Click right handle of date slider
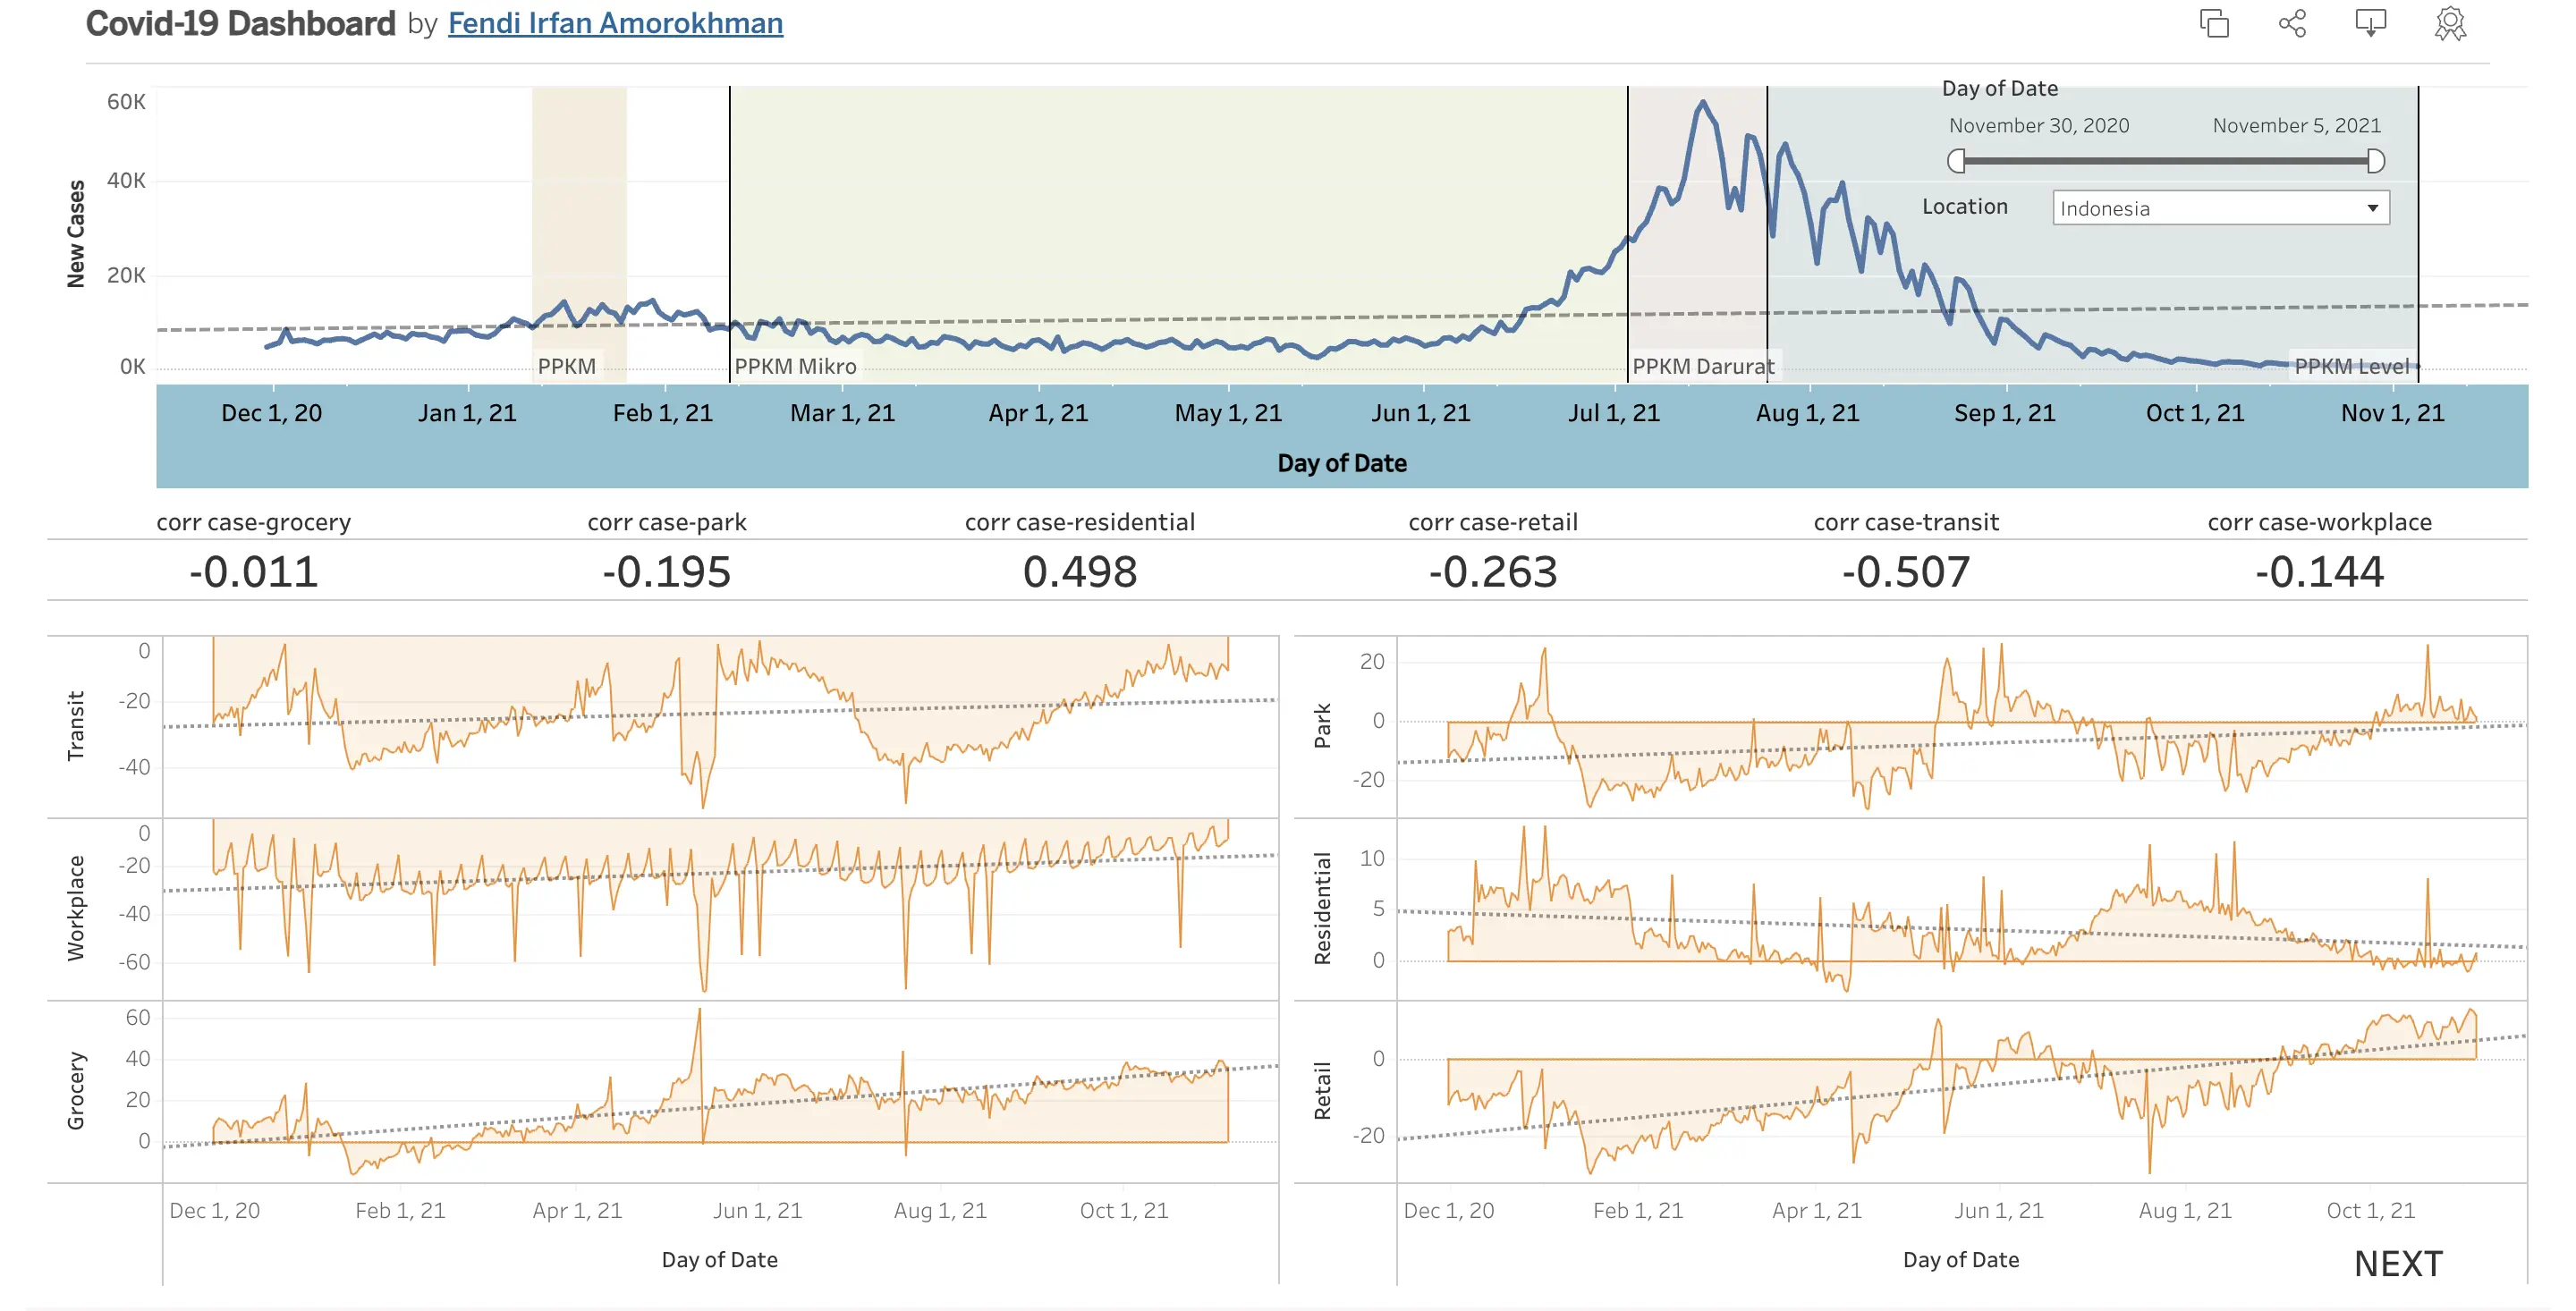The image size is (2576, 1311). [2376, 161]
